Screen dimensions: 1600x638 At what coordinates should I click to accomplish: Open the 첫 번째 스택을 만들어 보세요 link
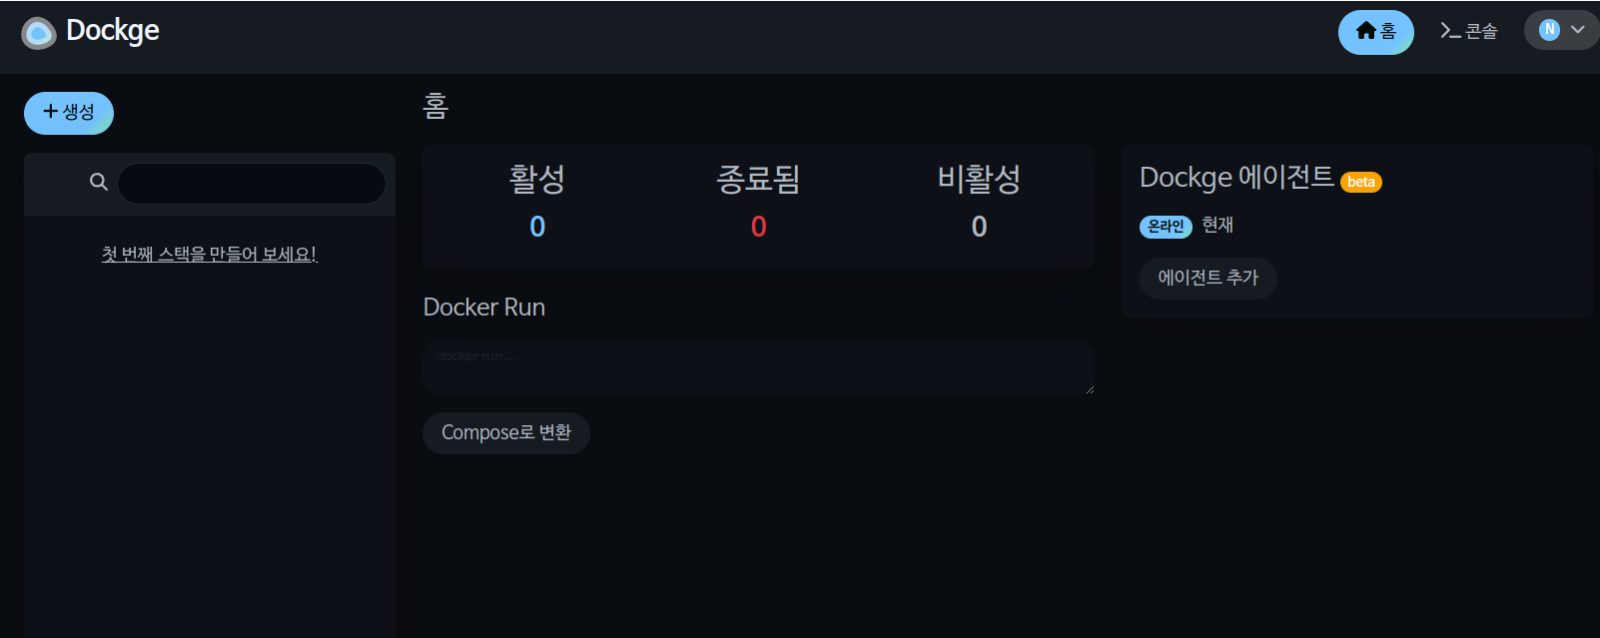(209, 254)
